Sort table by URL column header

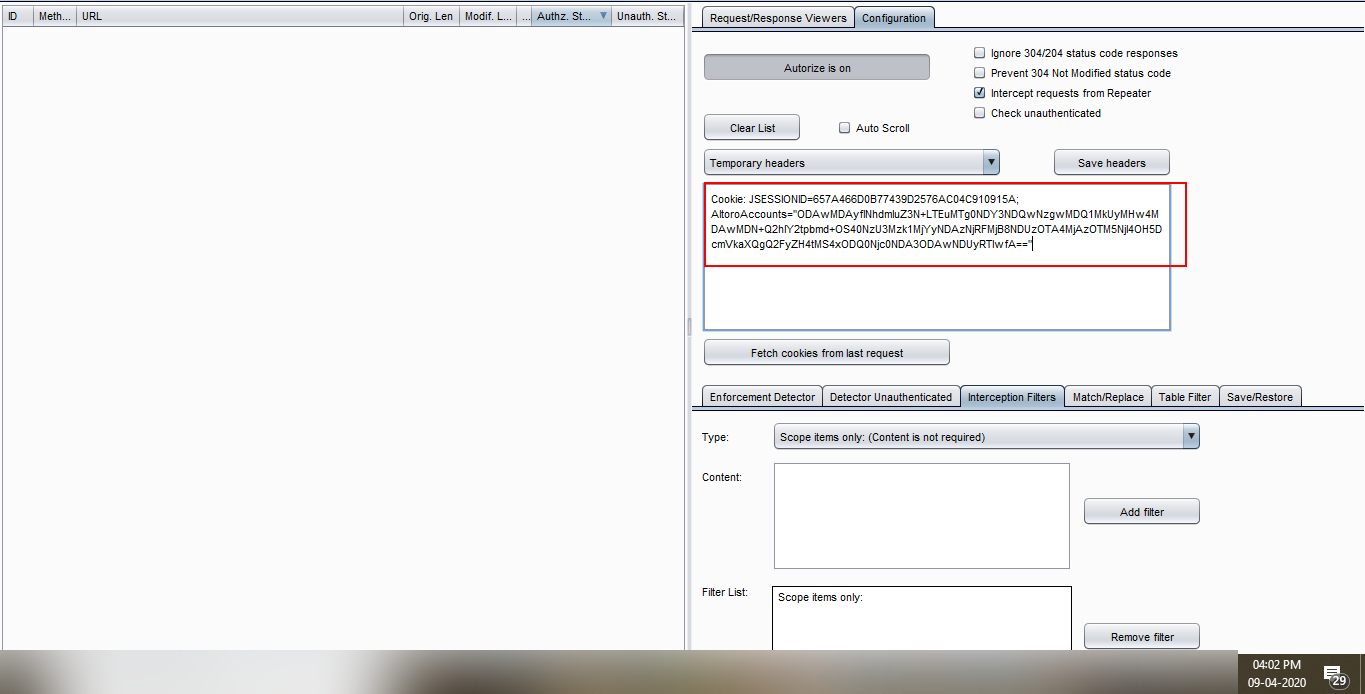point(240,16)
